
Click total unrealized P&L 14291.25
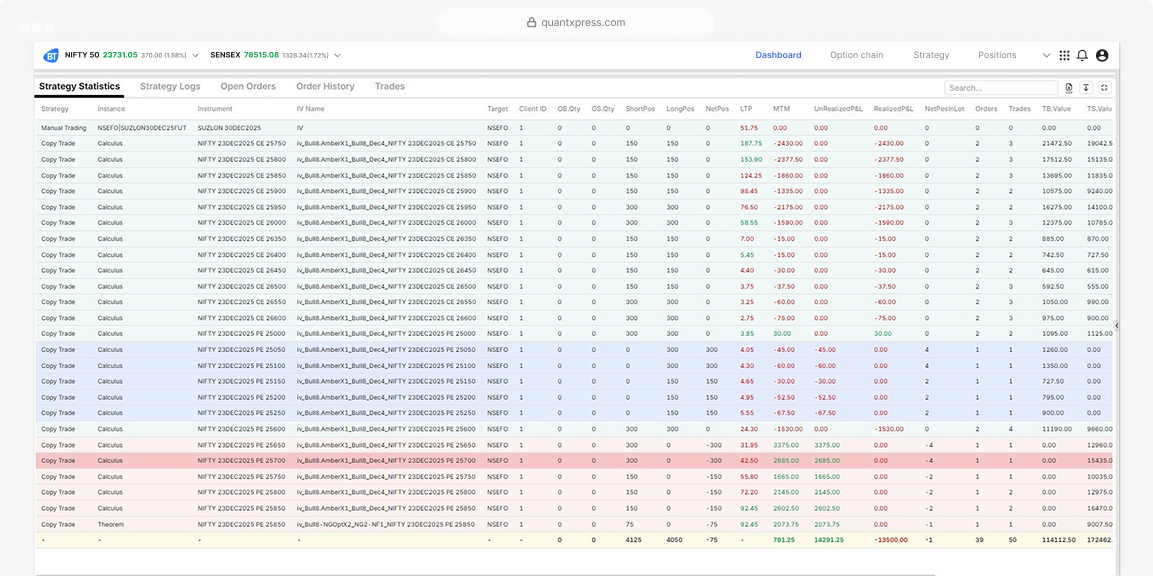pyautogui.click(x=829, y=540)
